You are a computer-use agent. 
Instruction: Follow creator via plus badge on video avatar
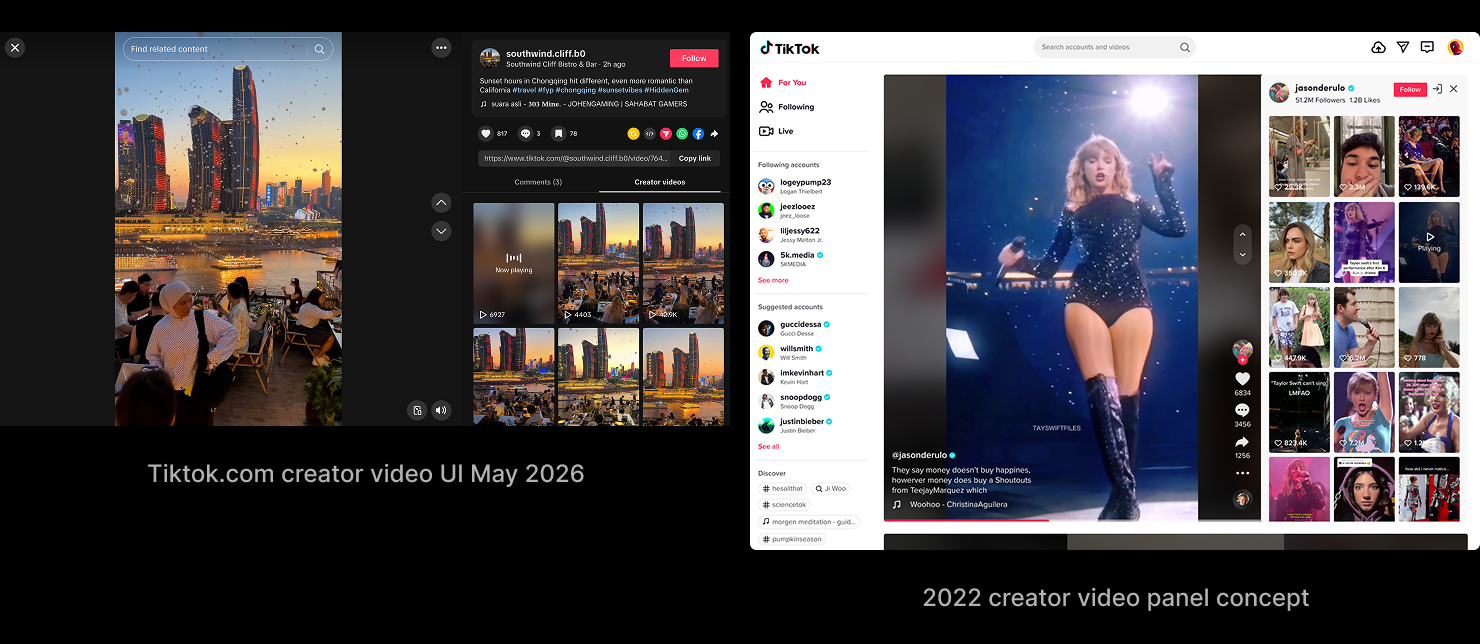(x=1243, y=360)
